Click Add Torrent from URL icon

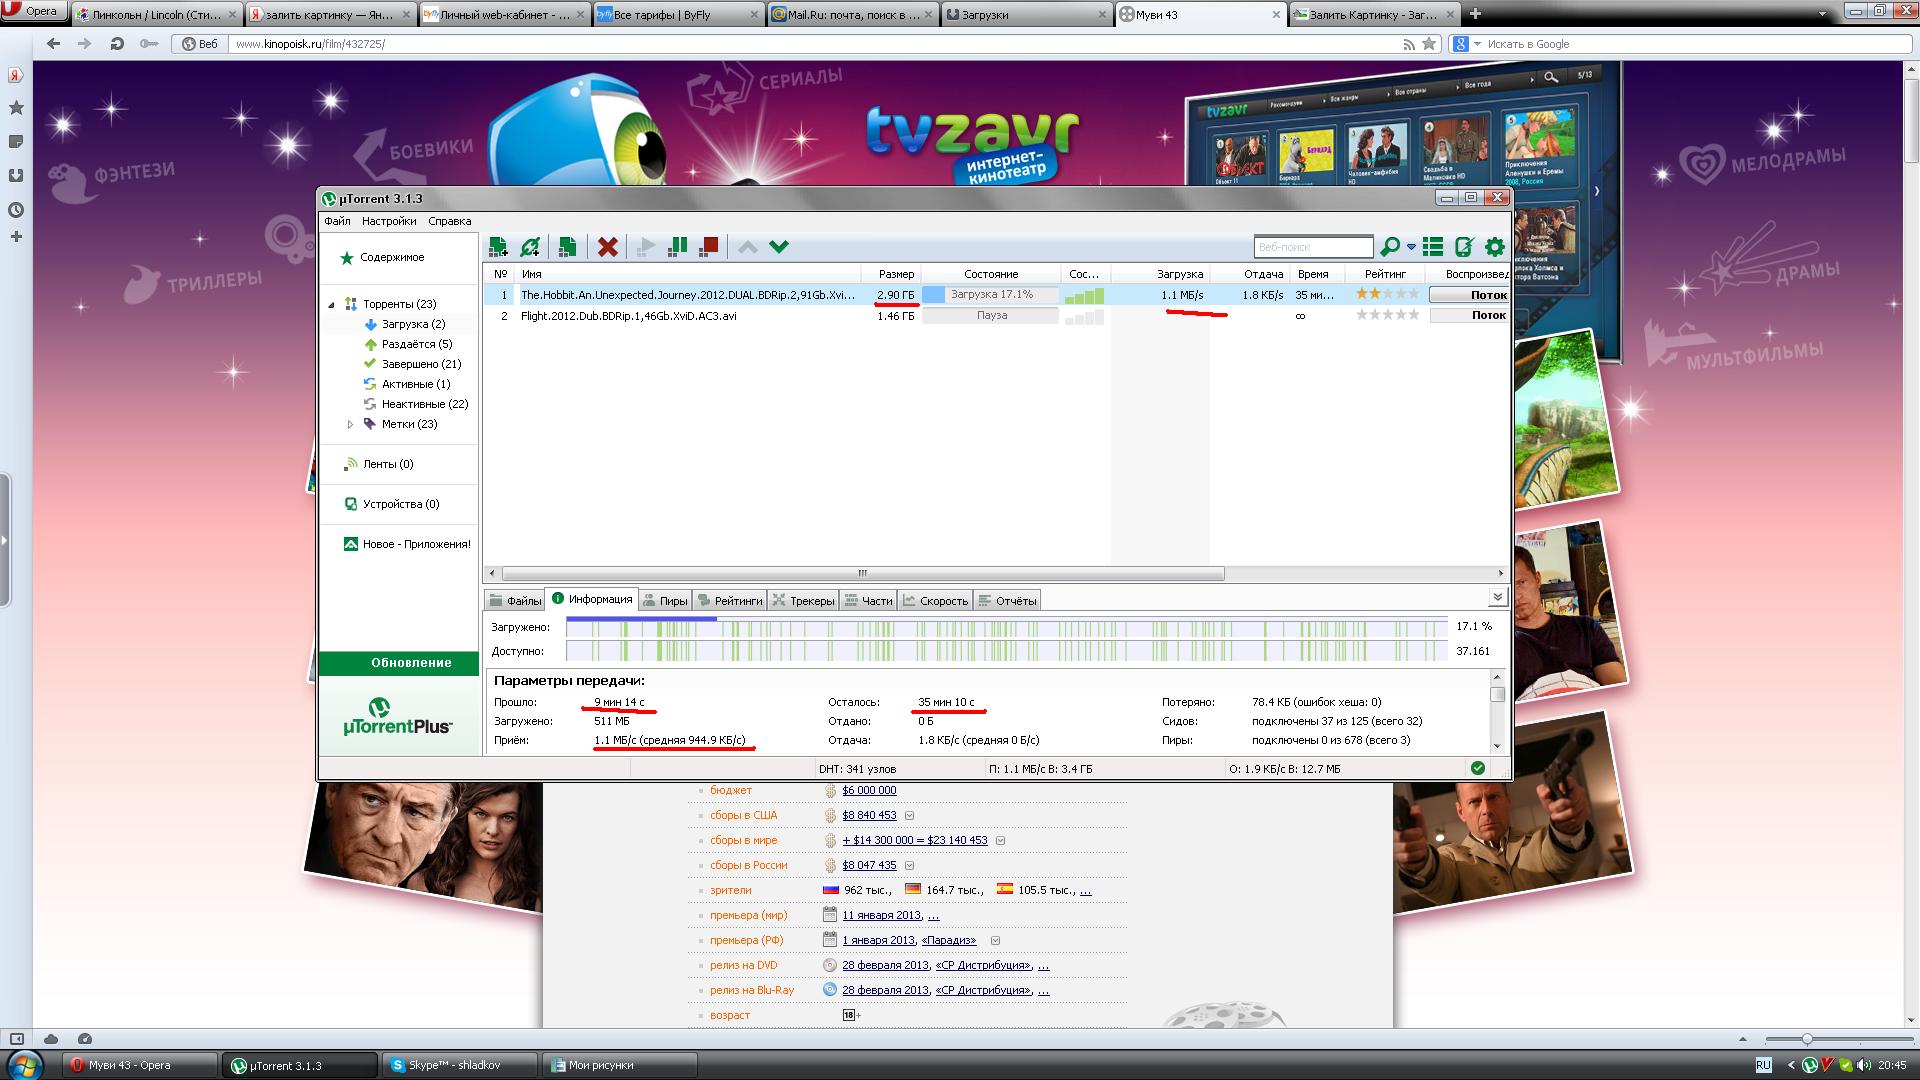click(x=530, y=247)
